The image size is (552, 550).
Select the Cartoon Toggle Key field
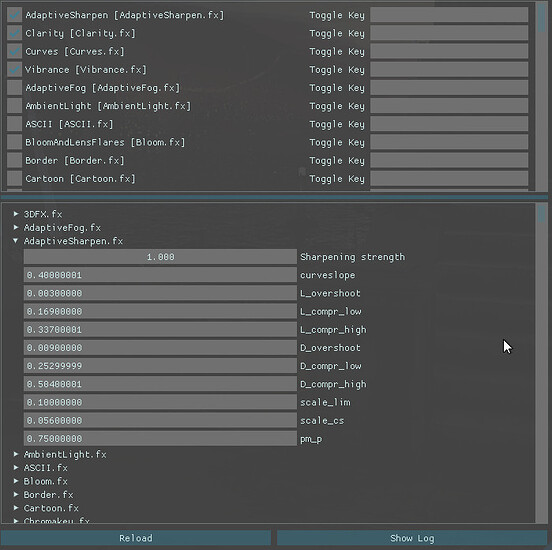[x=449, y=179]
